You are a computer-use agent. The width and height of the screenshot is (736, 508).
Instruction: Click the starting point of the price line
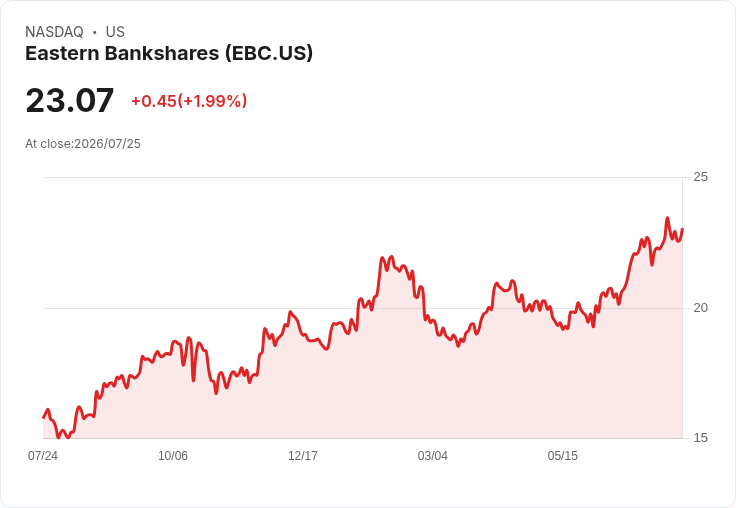tap(44, 417)
